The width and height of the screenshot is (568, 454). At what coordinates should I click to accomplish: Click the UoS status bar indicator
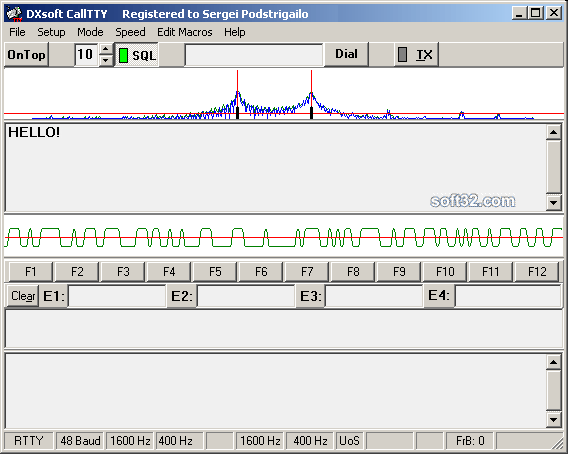point(349,441)
